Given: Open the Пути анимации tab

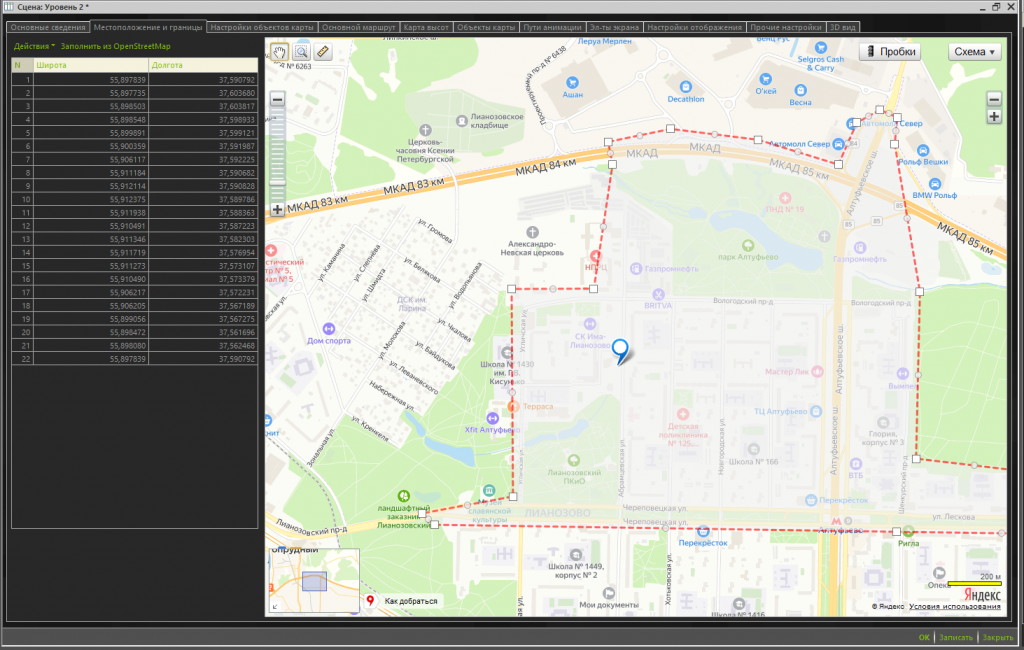Looking at the screenshot, I should 552,27.
